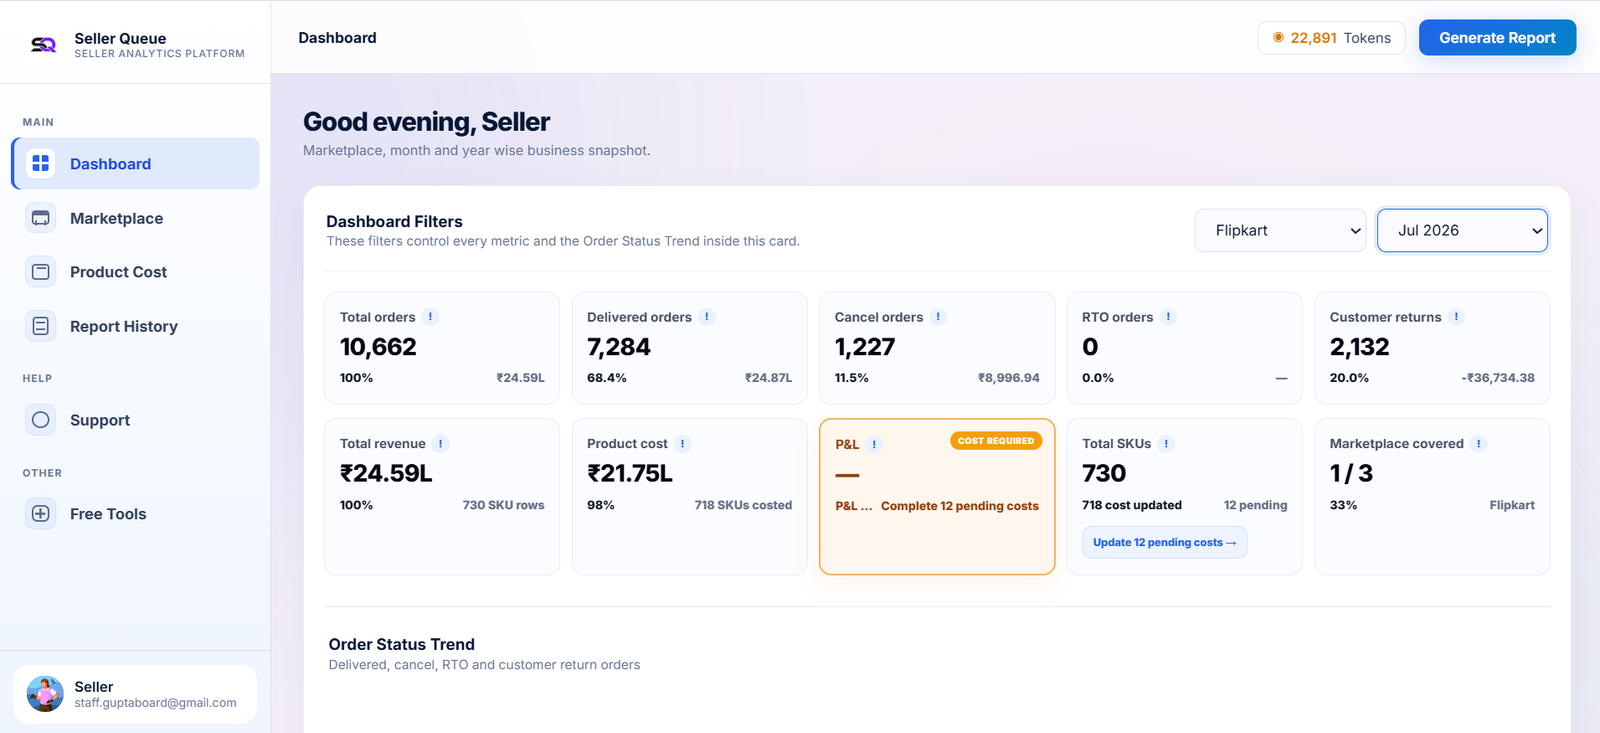Click the 1 / 3 marketplace covered value
1600x733 pixels.
coord(1351,473)
